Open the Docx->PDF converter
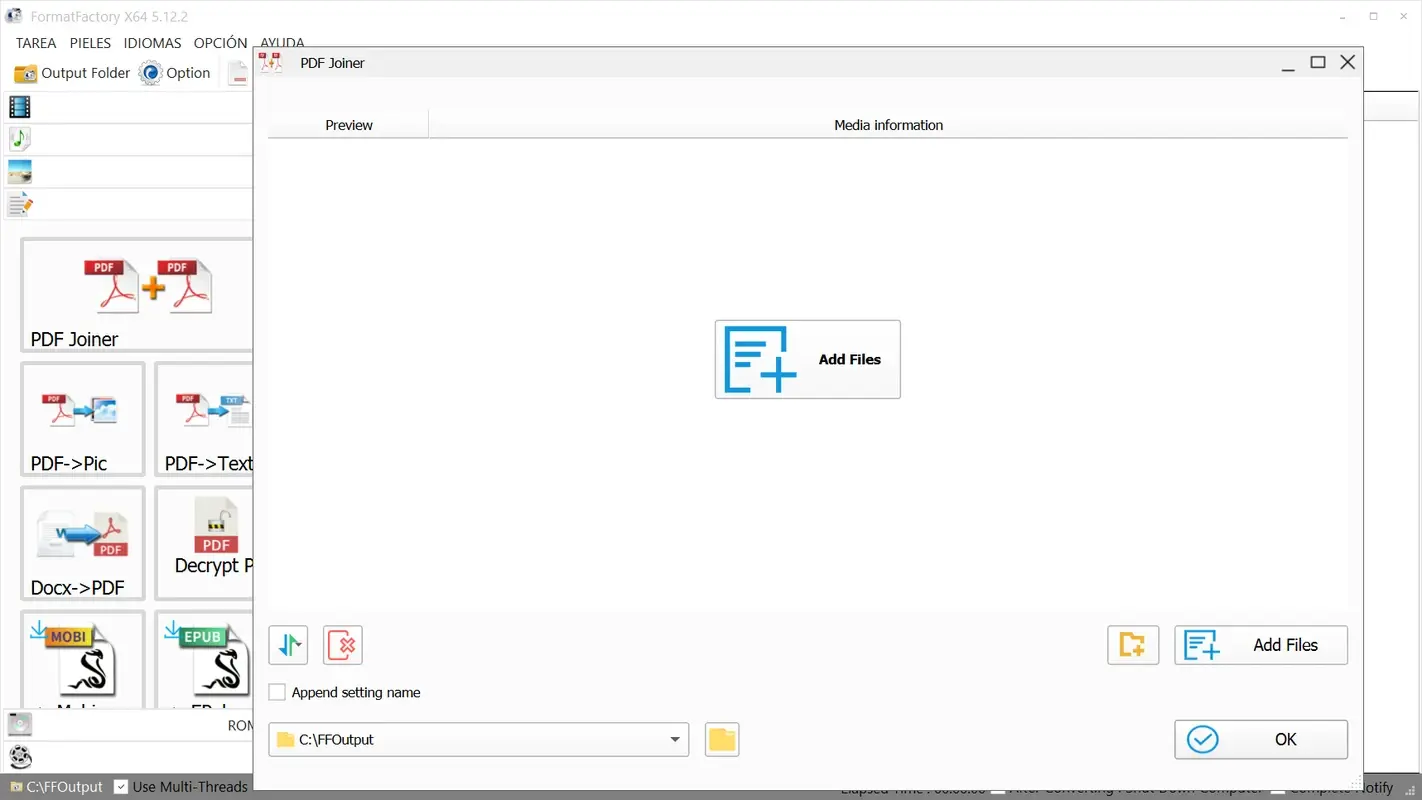Screen dimensions: 1422x800 tap(82, 543)
